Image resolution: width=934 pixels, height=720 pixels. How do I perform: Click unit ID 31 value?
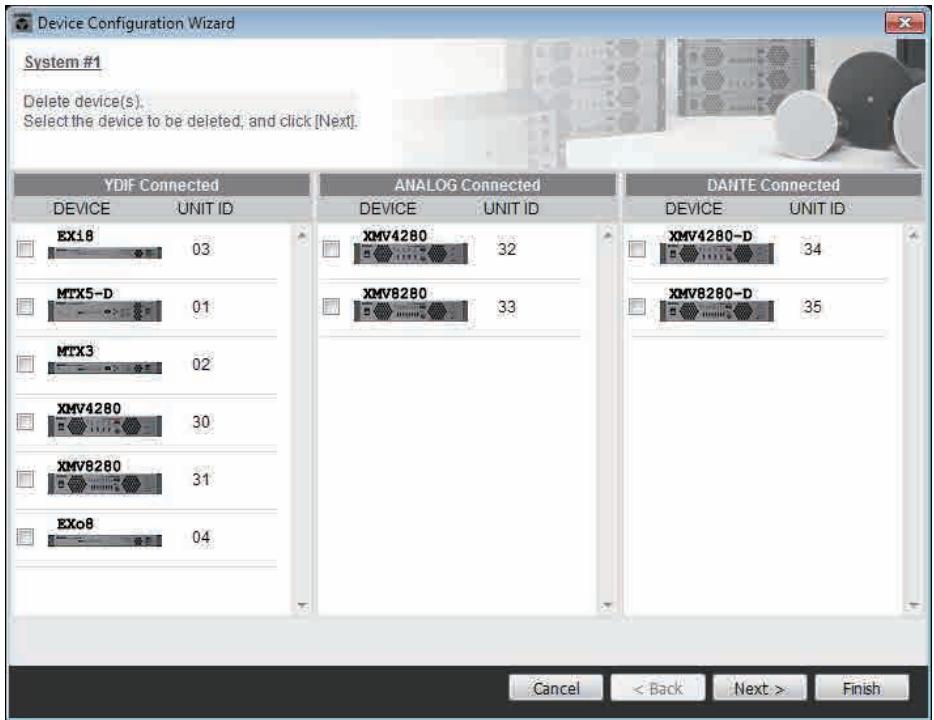click(x=201, y=479)
